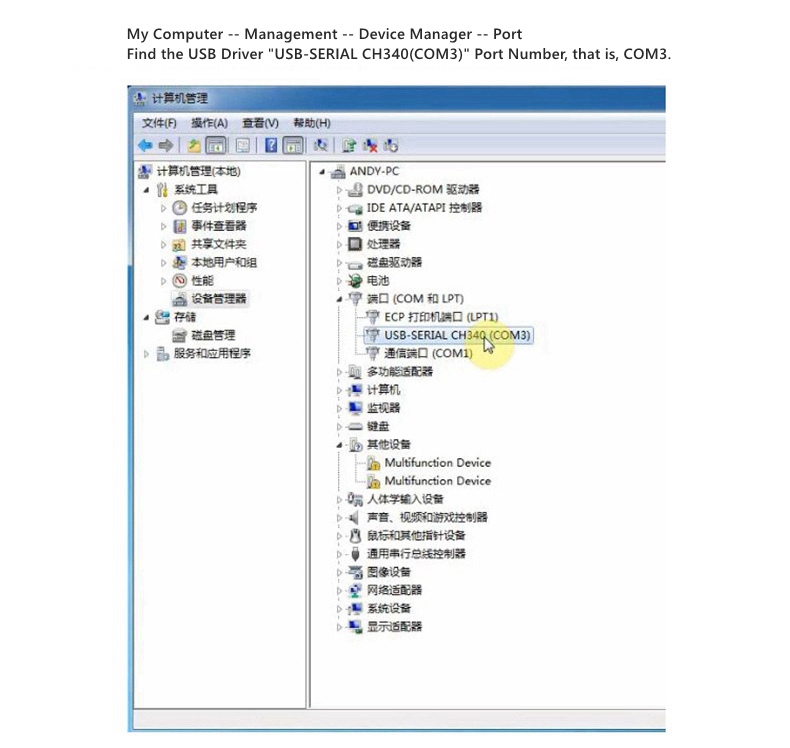The width and height of the screenshot is (790, 748).
Task: Select 设备管理器 in left tree
Action: click(x=218, y=298)
